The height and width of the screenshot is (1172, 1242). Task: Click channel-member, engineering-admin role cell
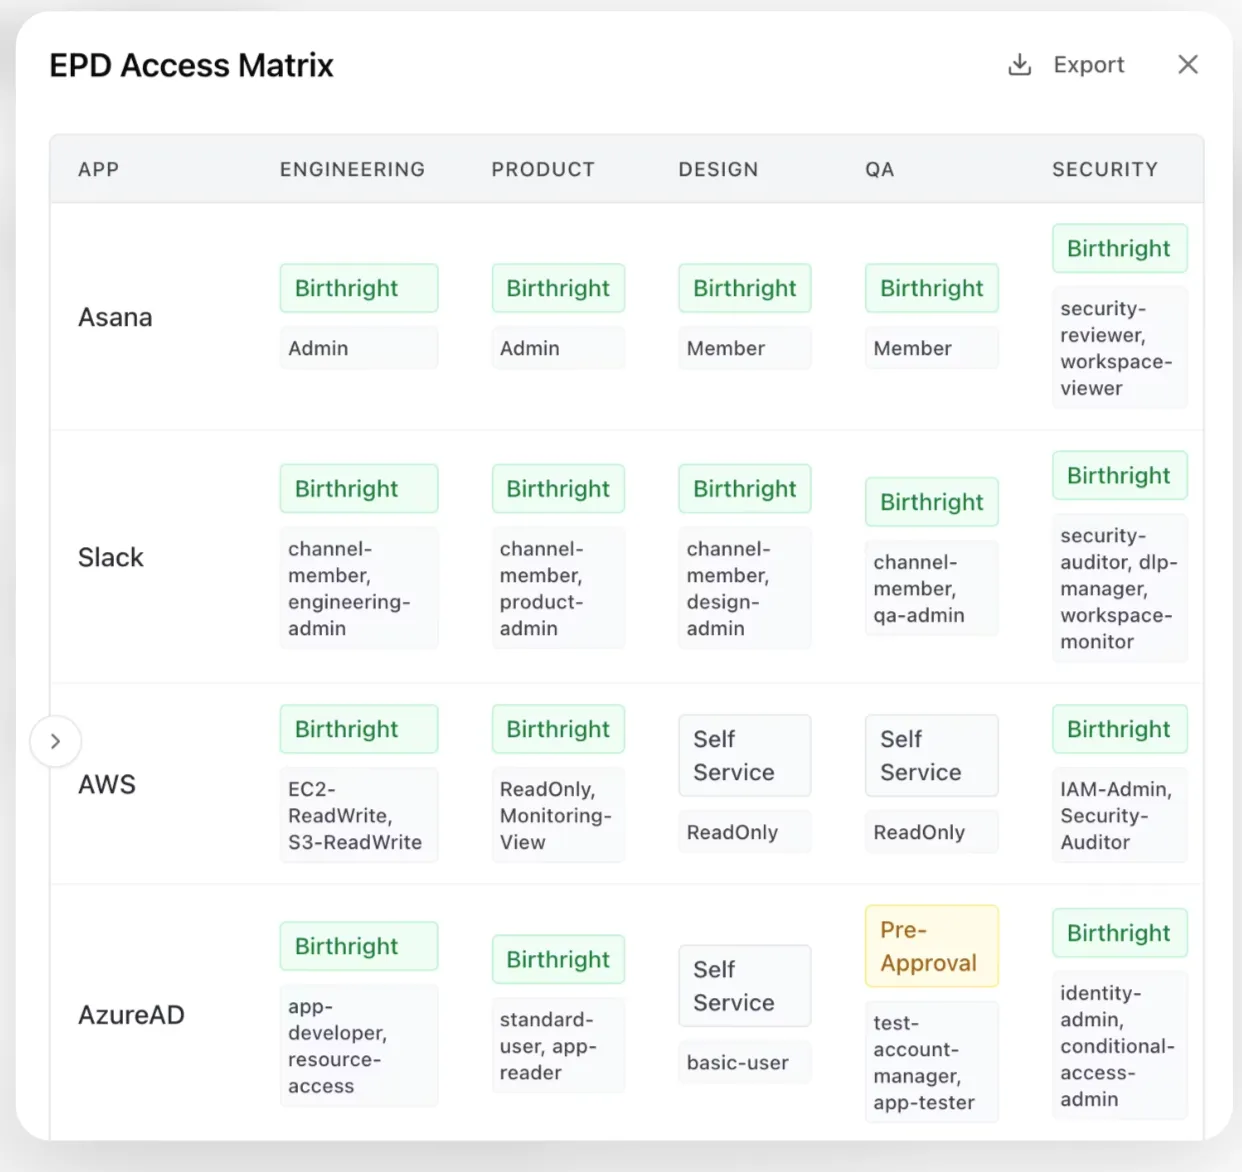pos(359,588)
